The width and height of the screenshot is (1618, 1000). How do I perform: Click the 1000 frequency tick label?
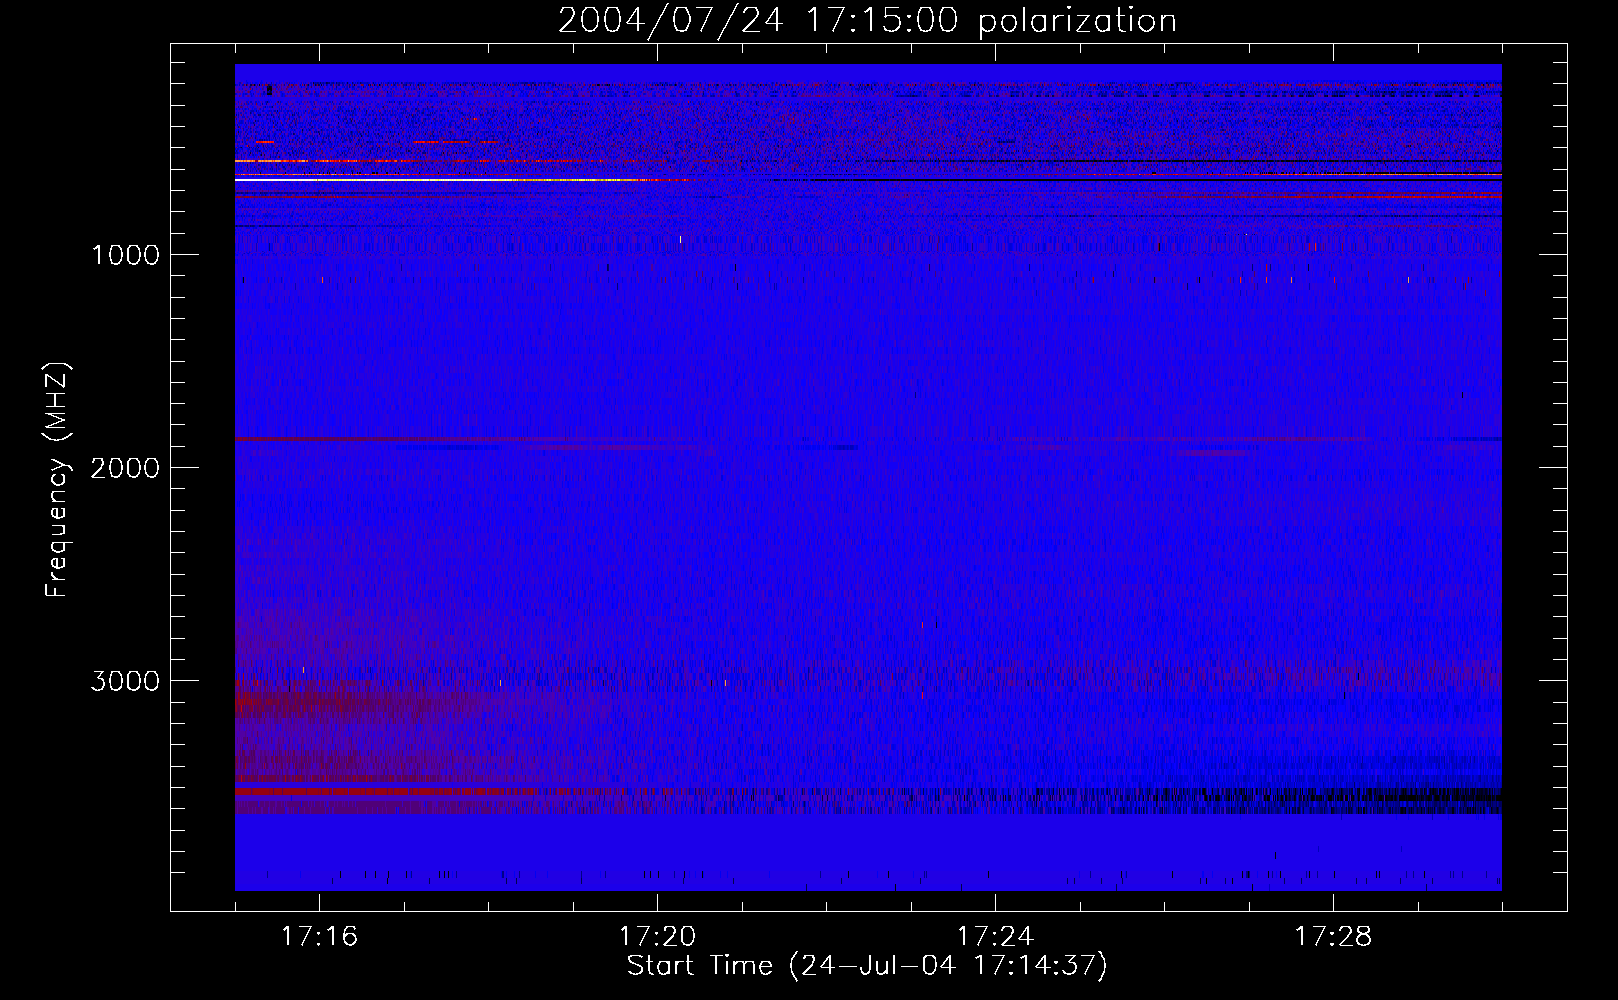tap(125, 255)
